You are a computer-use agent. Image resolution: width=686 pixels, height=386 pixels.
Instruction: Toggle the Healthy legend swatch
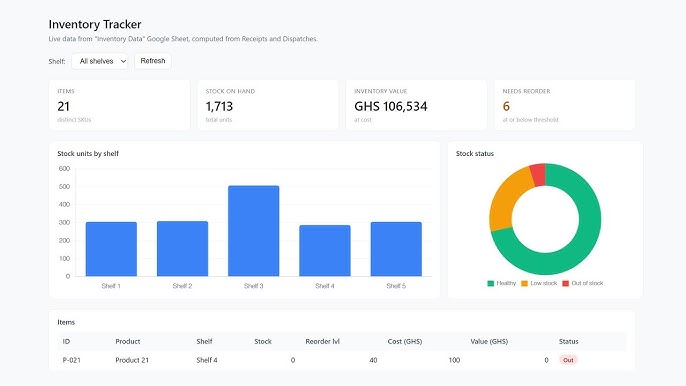pos(490,284)
